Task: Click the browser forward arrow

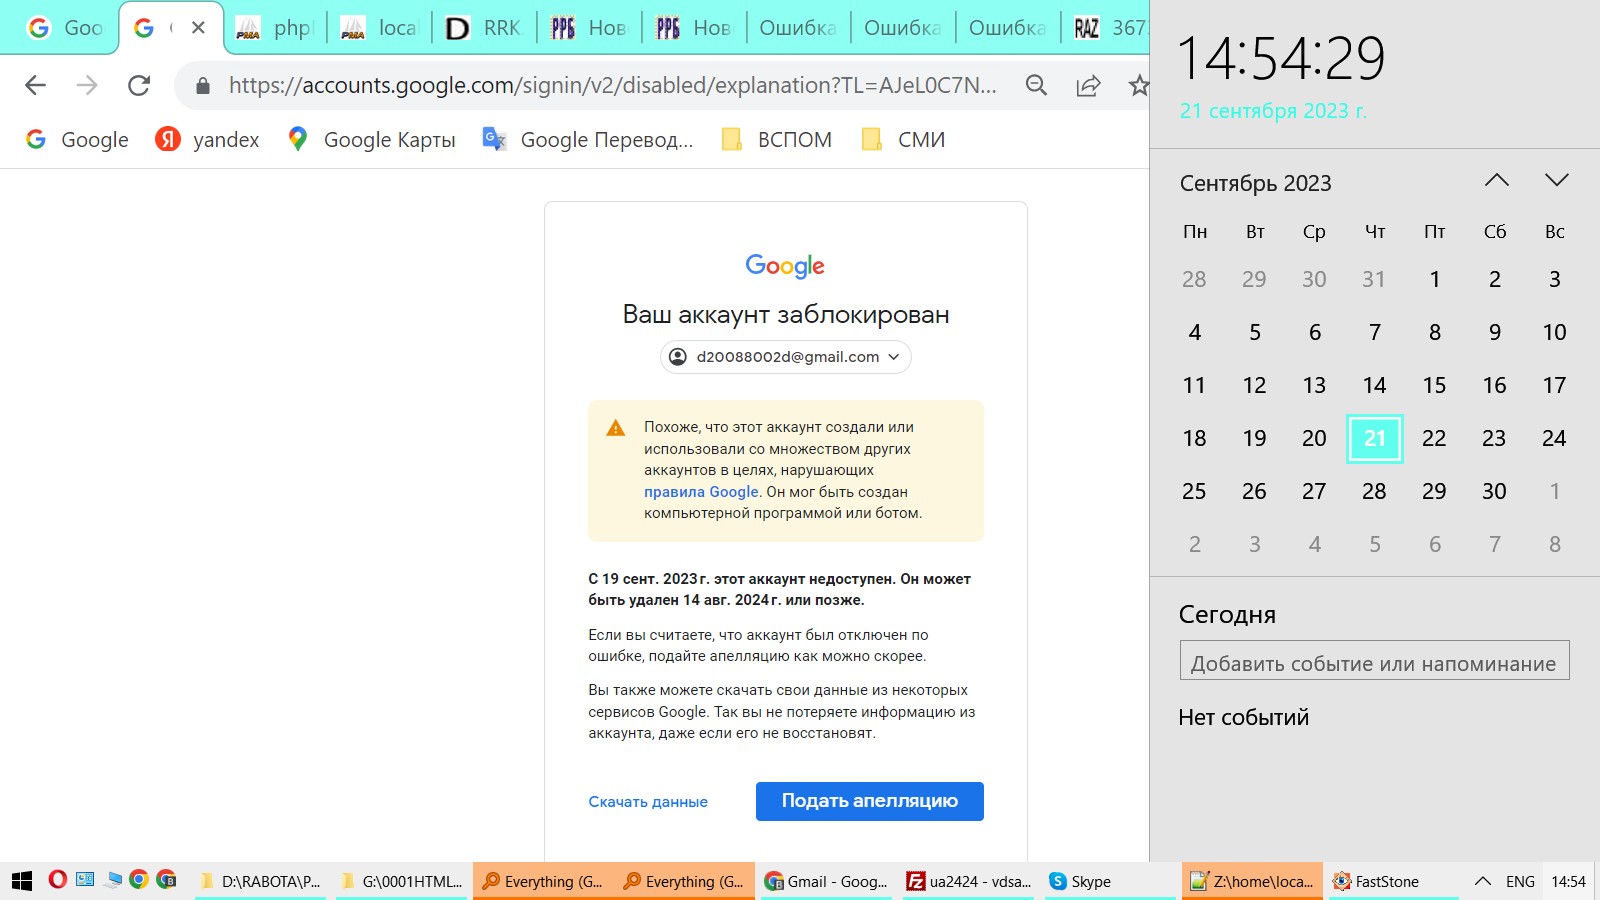Action: pos(87,85)
